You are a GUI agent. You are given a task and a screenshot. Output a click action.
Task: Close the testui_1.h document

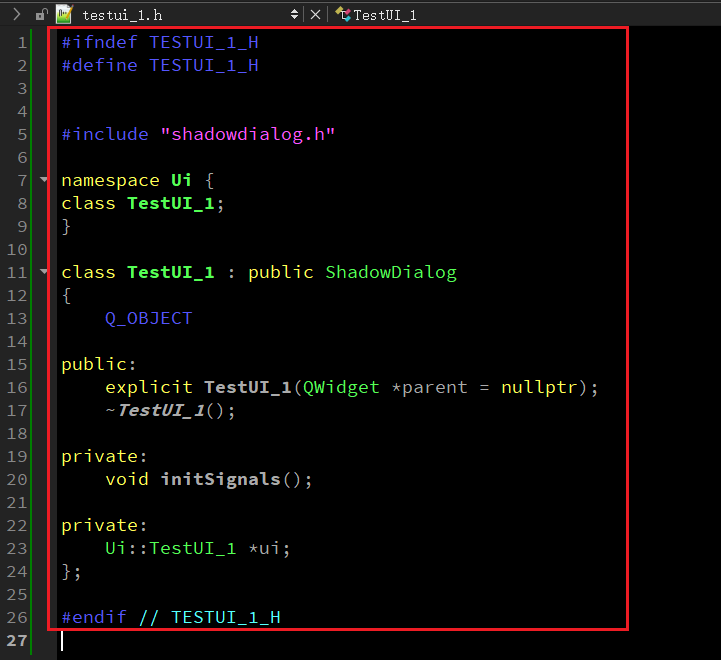315,15
